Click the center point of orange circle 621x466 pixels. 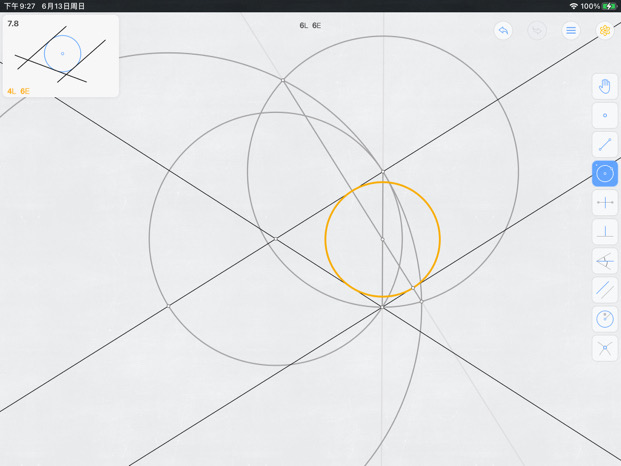[x=382, y=239]
